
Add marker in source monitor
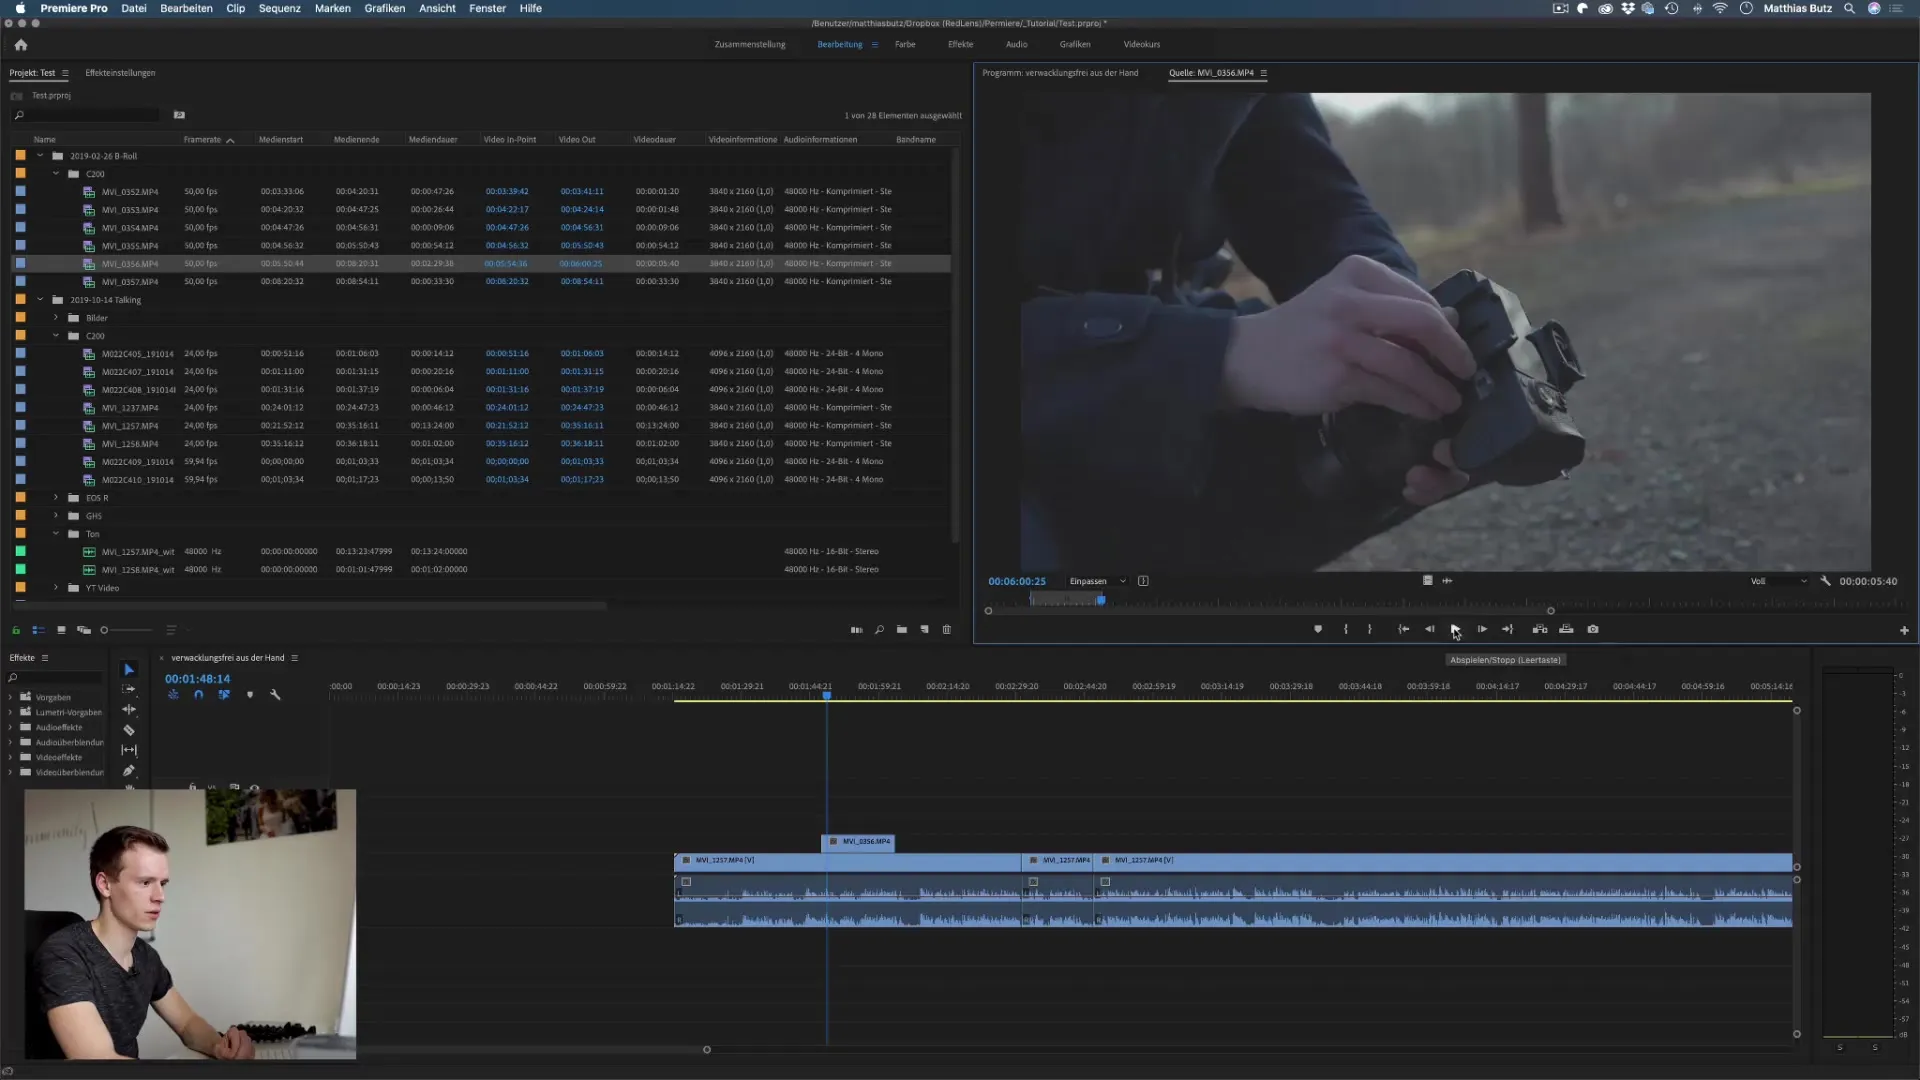[1318, 629]
